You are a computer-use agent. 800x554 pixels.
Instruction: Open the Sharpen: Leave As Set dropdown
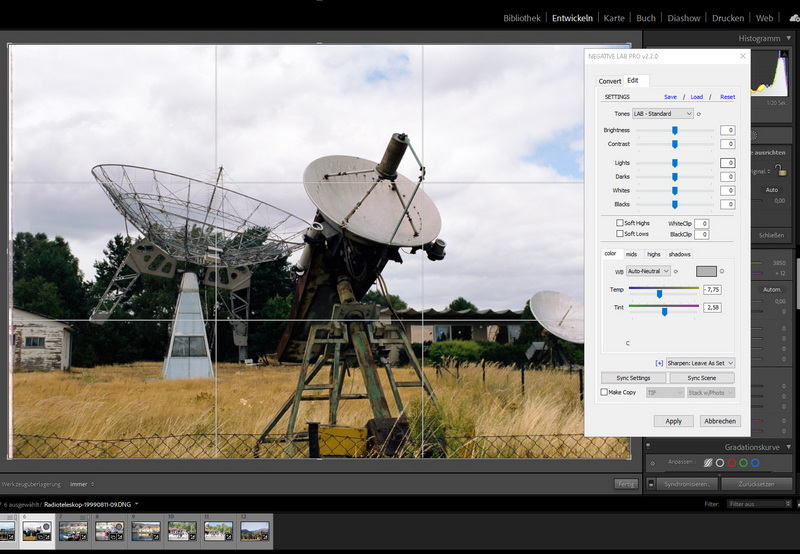click(x=700, y=363)
